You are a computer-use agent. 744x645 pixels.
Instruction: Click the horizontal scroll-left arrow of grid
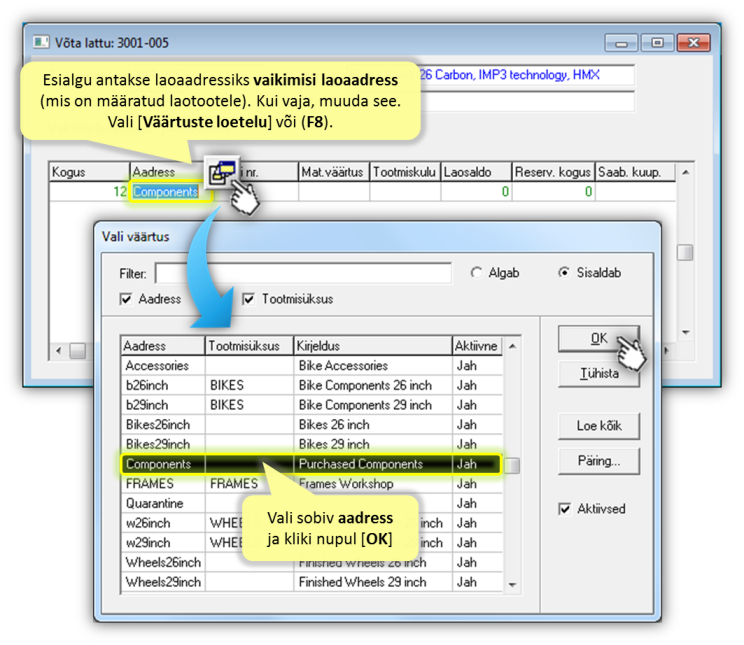59,351
